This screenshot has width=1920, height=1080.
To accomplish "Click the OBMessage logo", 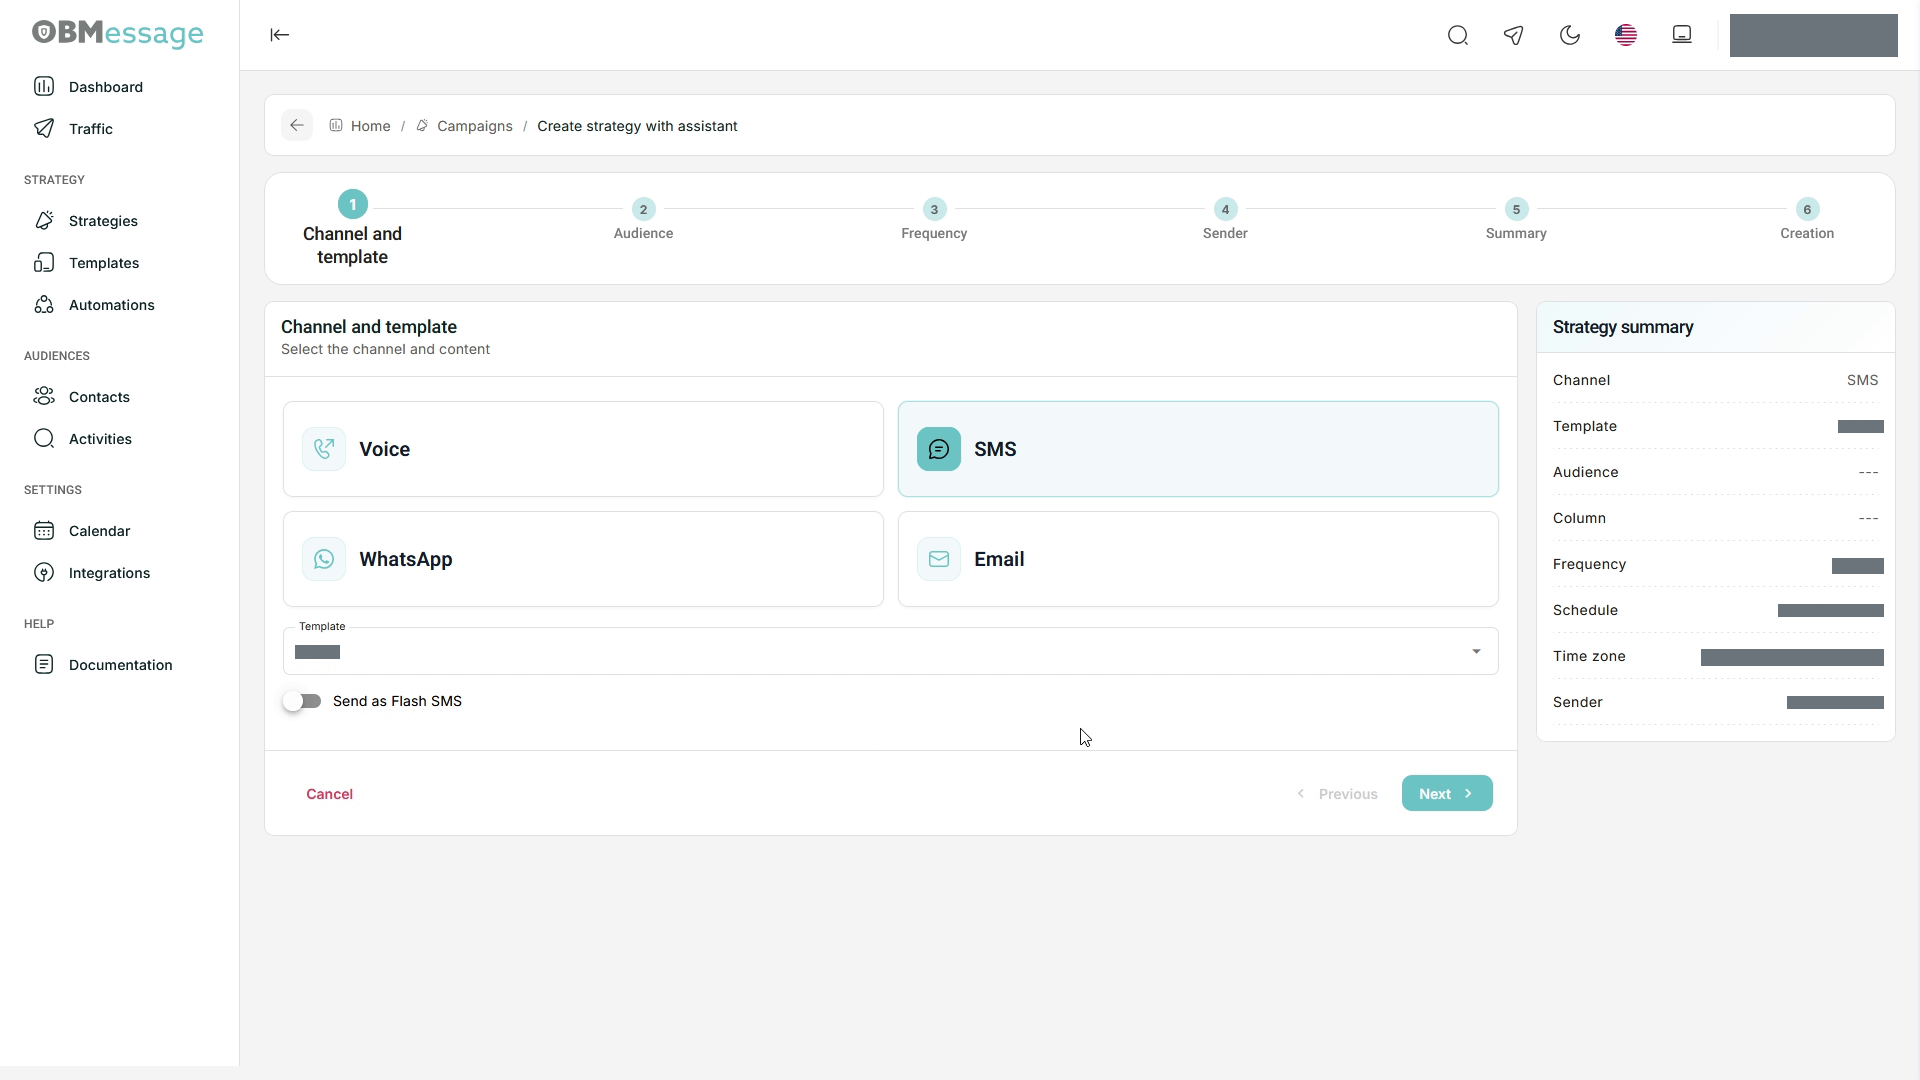I will point(118,34).
